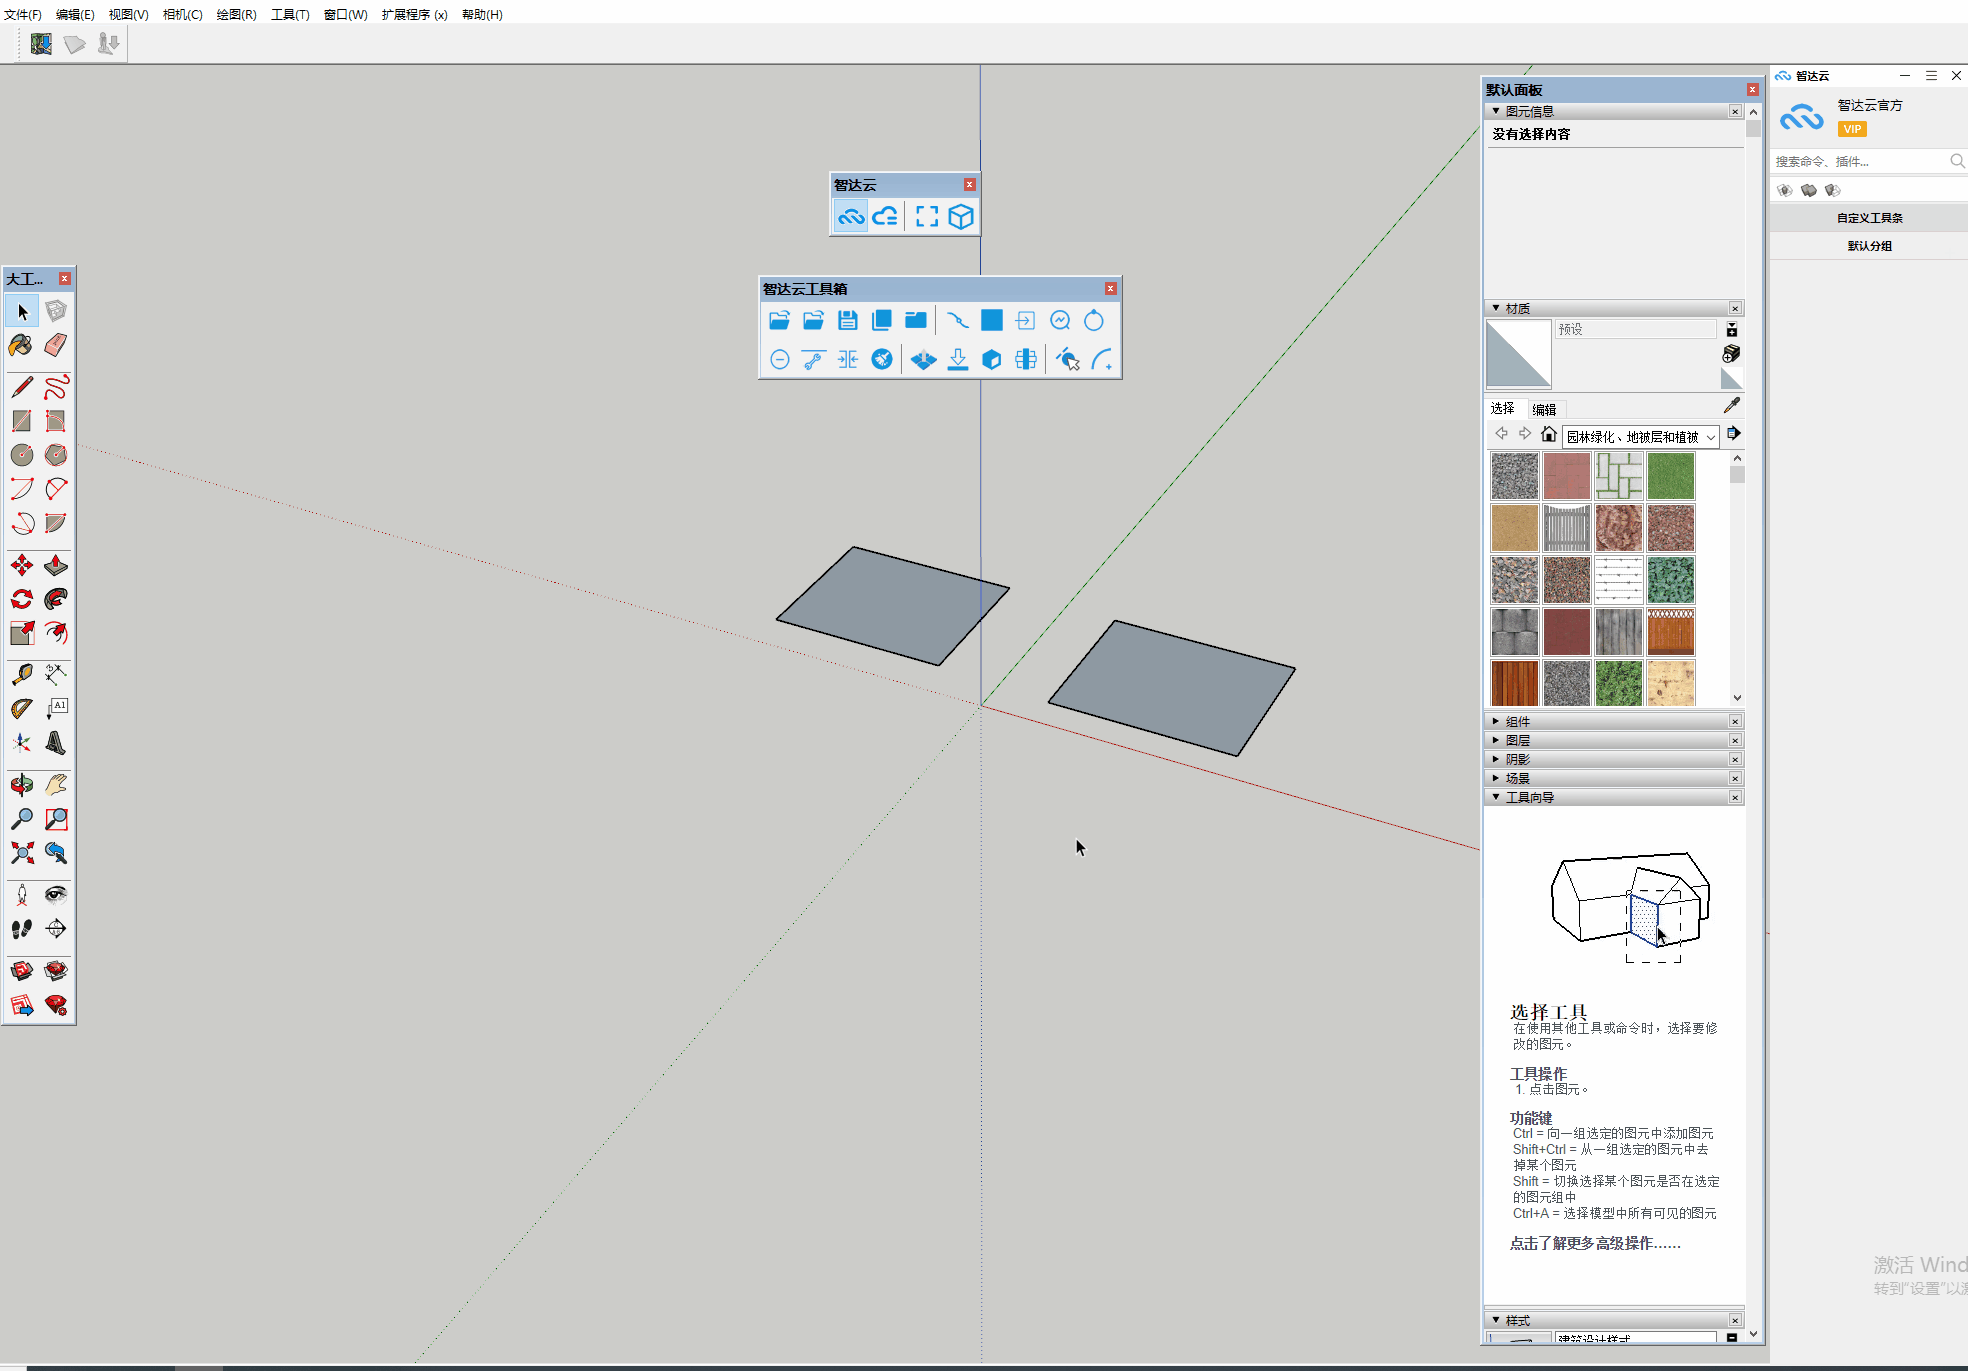This screenshot has height=1371, width=1968.
Task: Select the eyedropper sample paint icon
Action: [1732, 405]
